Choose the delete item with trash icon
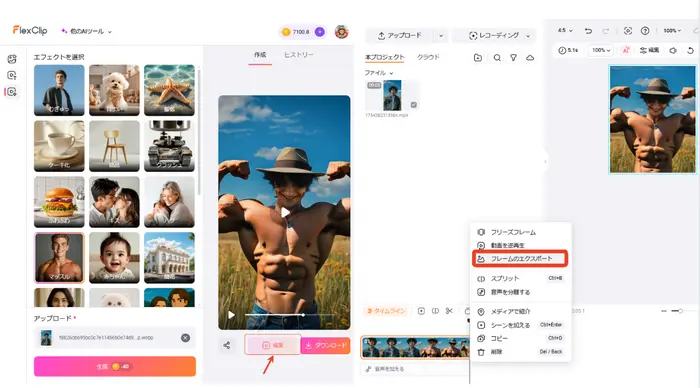Viewport: 700px width, 388px height. pos(521,352)
